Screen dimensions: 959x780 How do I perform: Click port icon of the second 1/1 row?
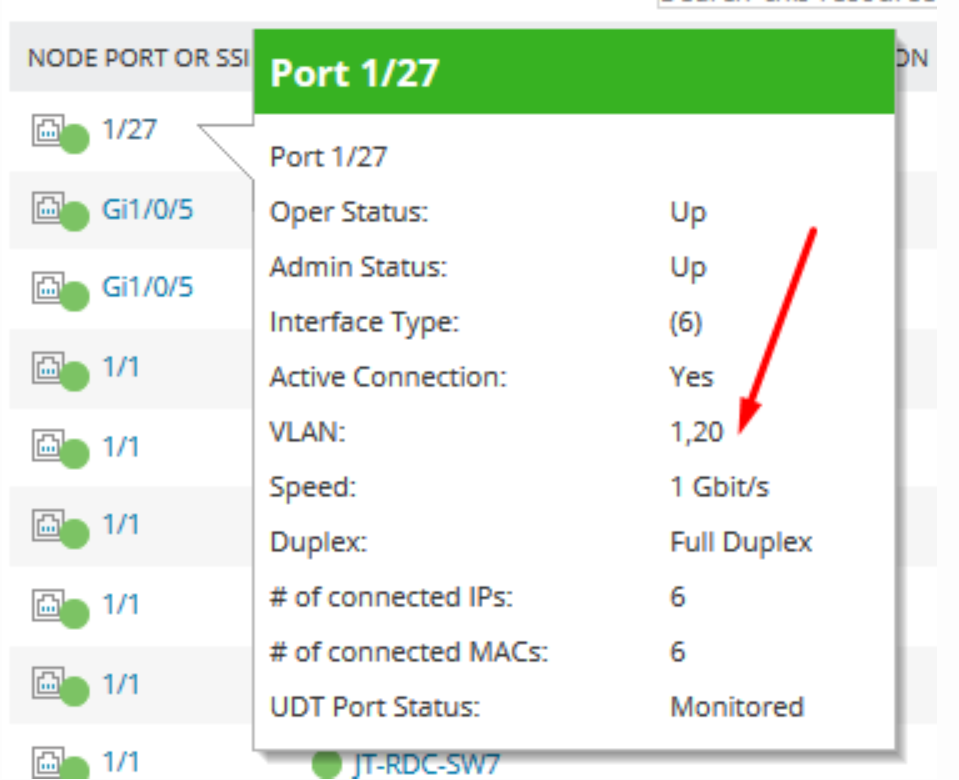click(x=50, y=447)
